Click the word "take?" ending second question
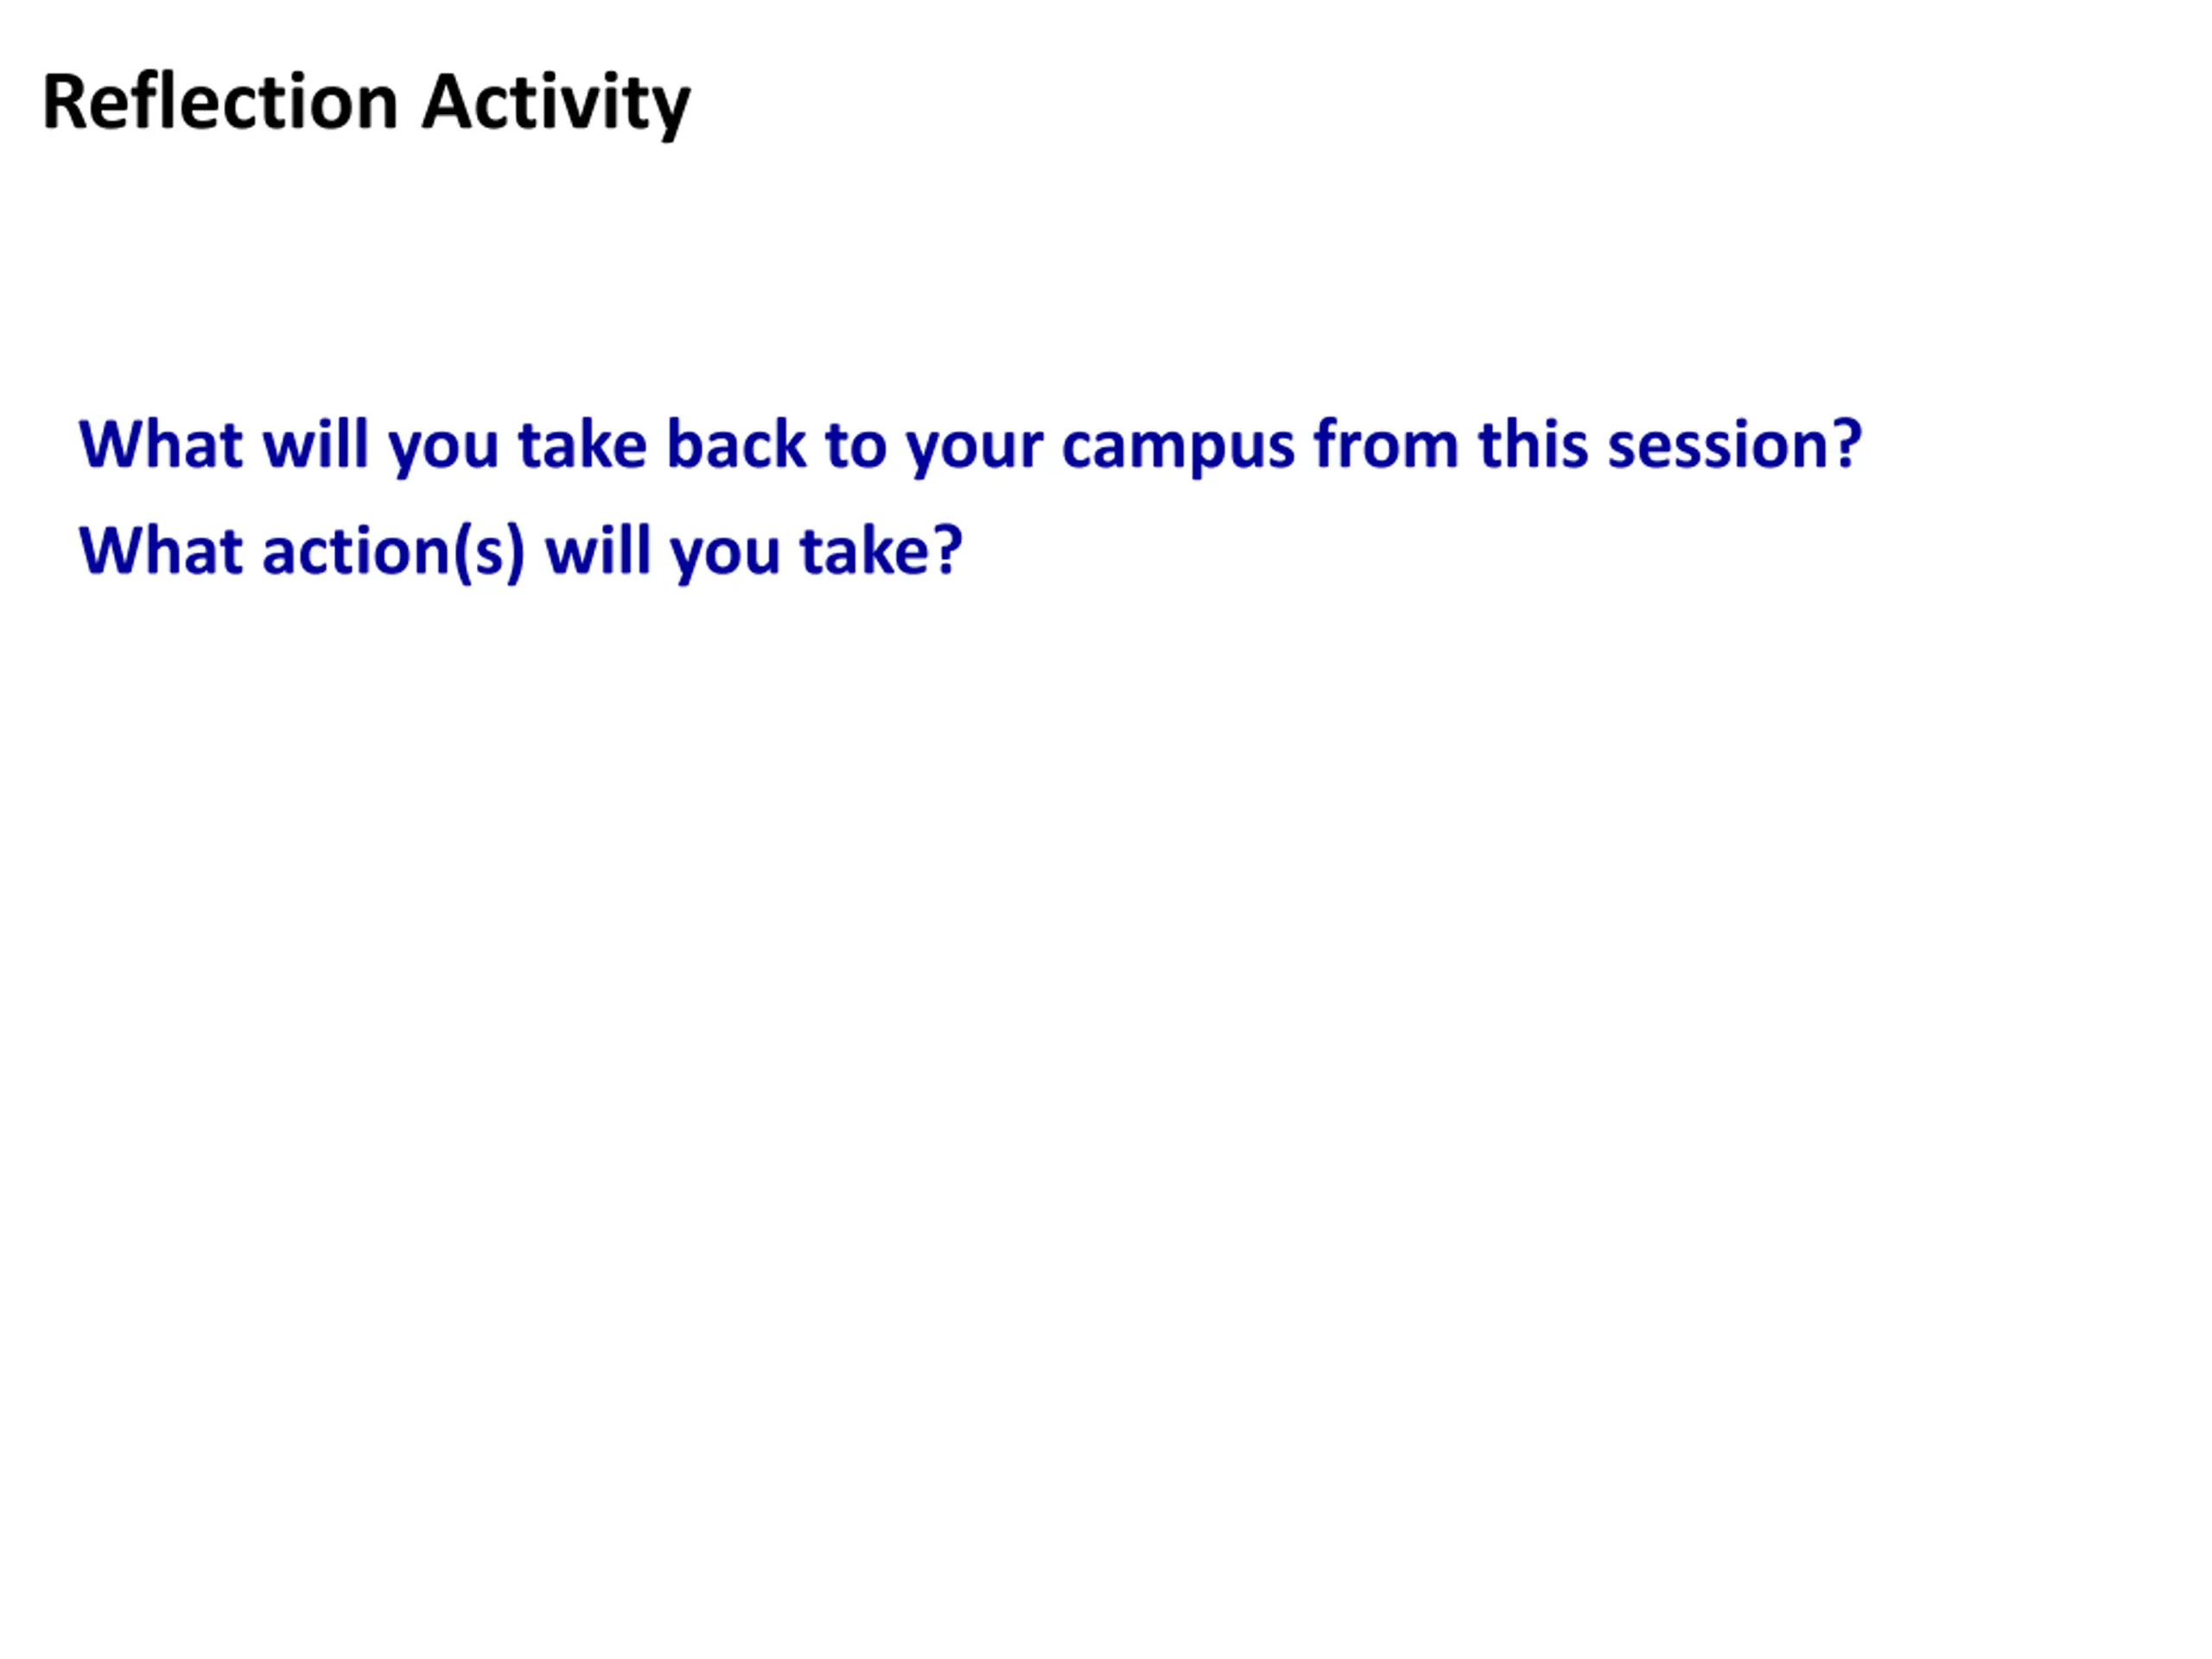This screenshot has height=1659, width=2212. [880, 551]
